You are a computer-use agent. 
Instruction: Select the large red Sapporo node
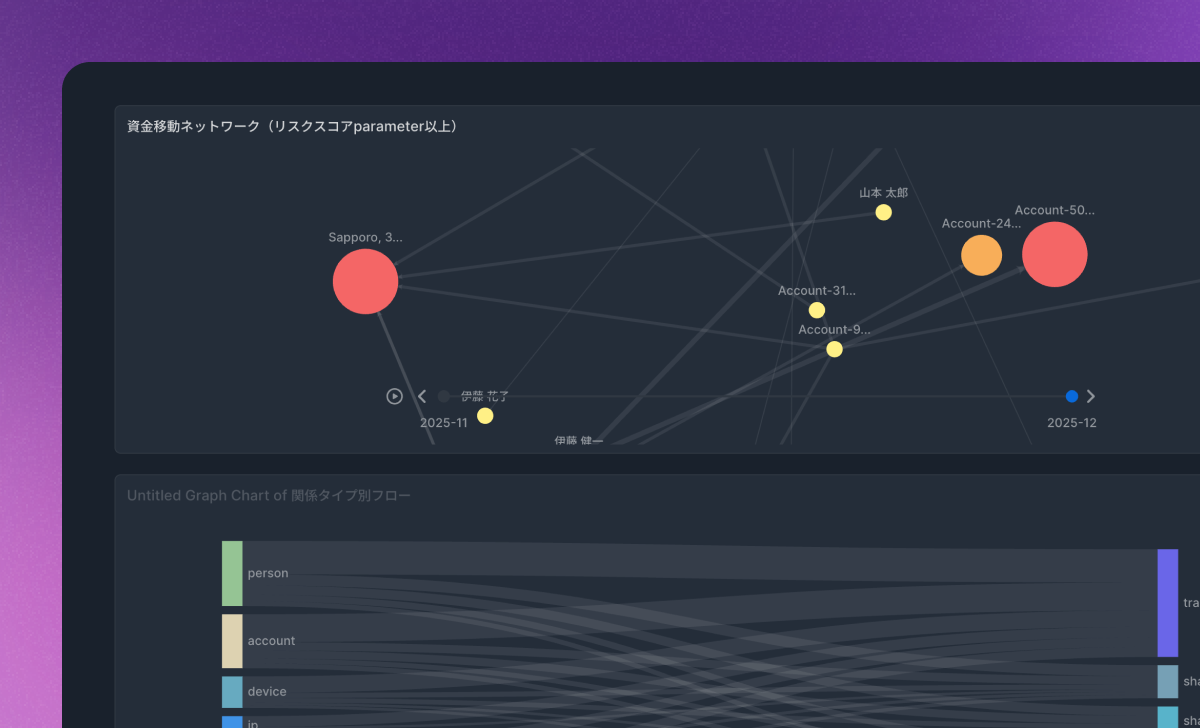[x=365, y=281]
